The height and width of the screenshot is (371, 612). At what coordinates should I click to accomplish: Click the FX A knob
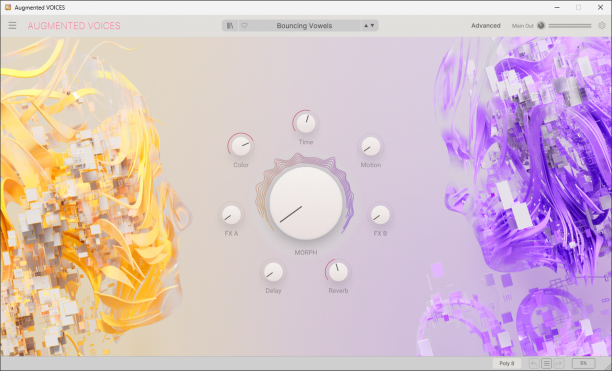coord(231,215)
